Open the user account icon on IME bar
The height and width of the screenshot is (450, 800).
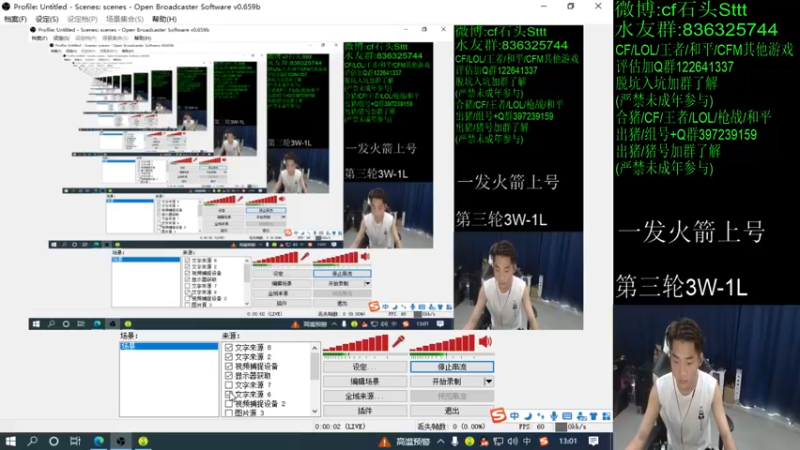point(581,416)
